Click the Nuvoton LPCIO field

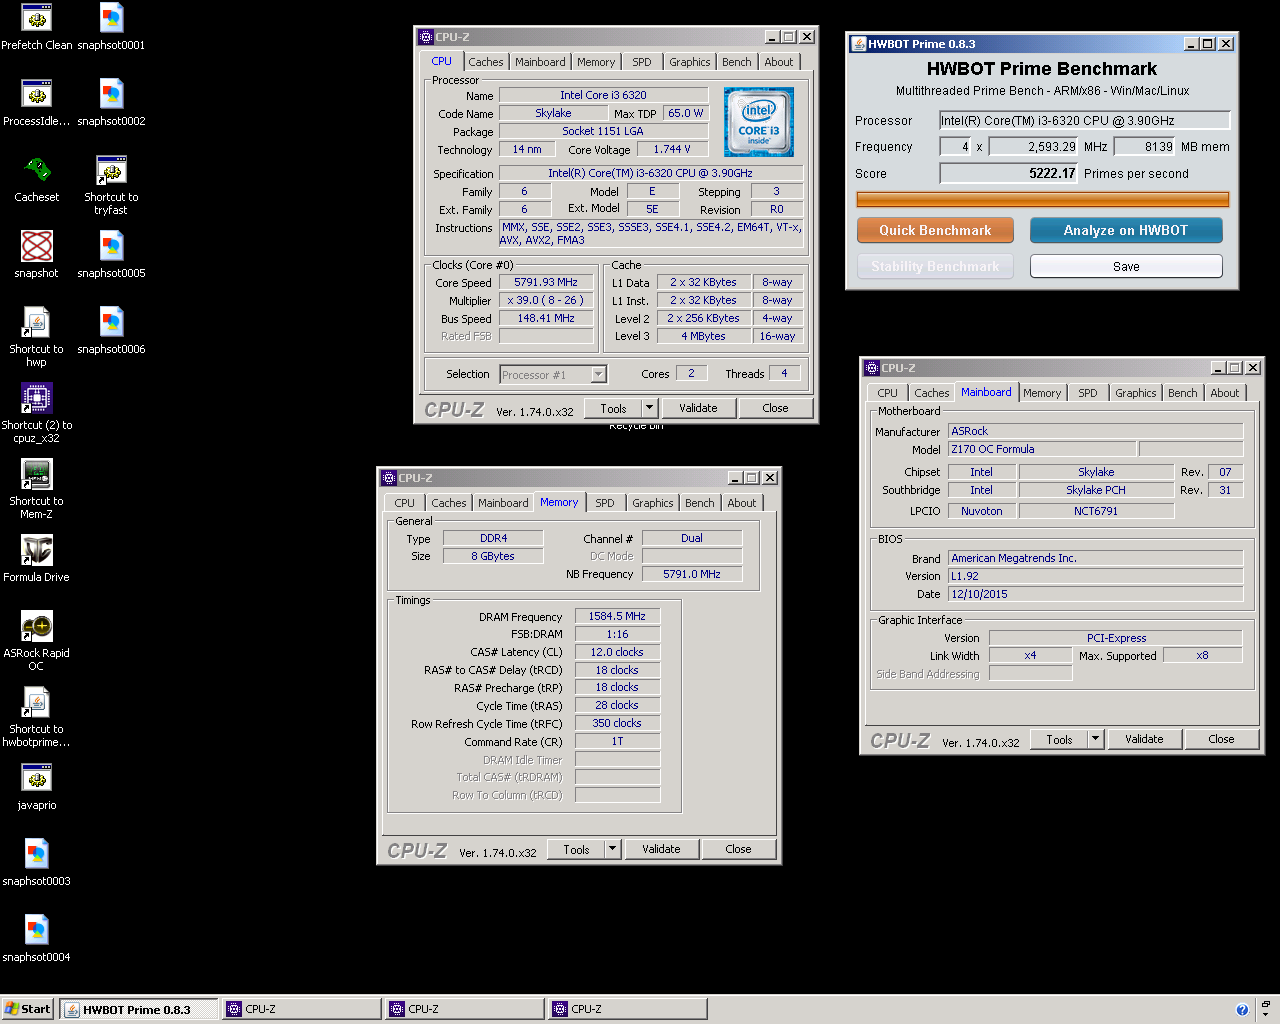tap(982, 511)
